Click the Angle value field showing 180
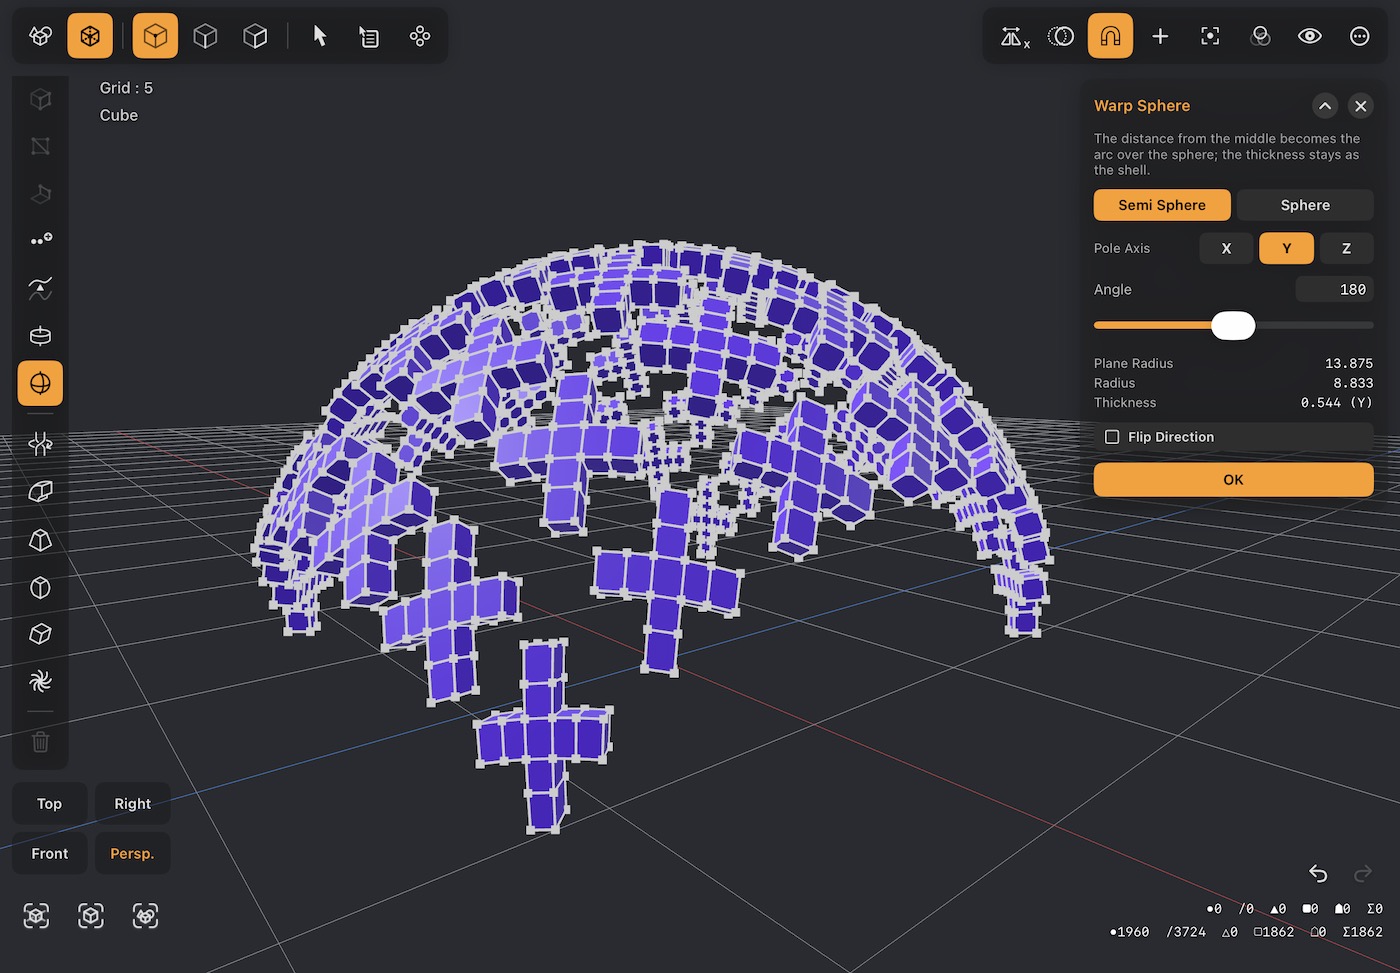This screenshot has width=1400, height=973. coord(1334,290)
